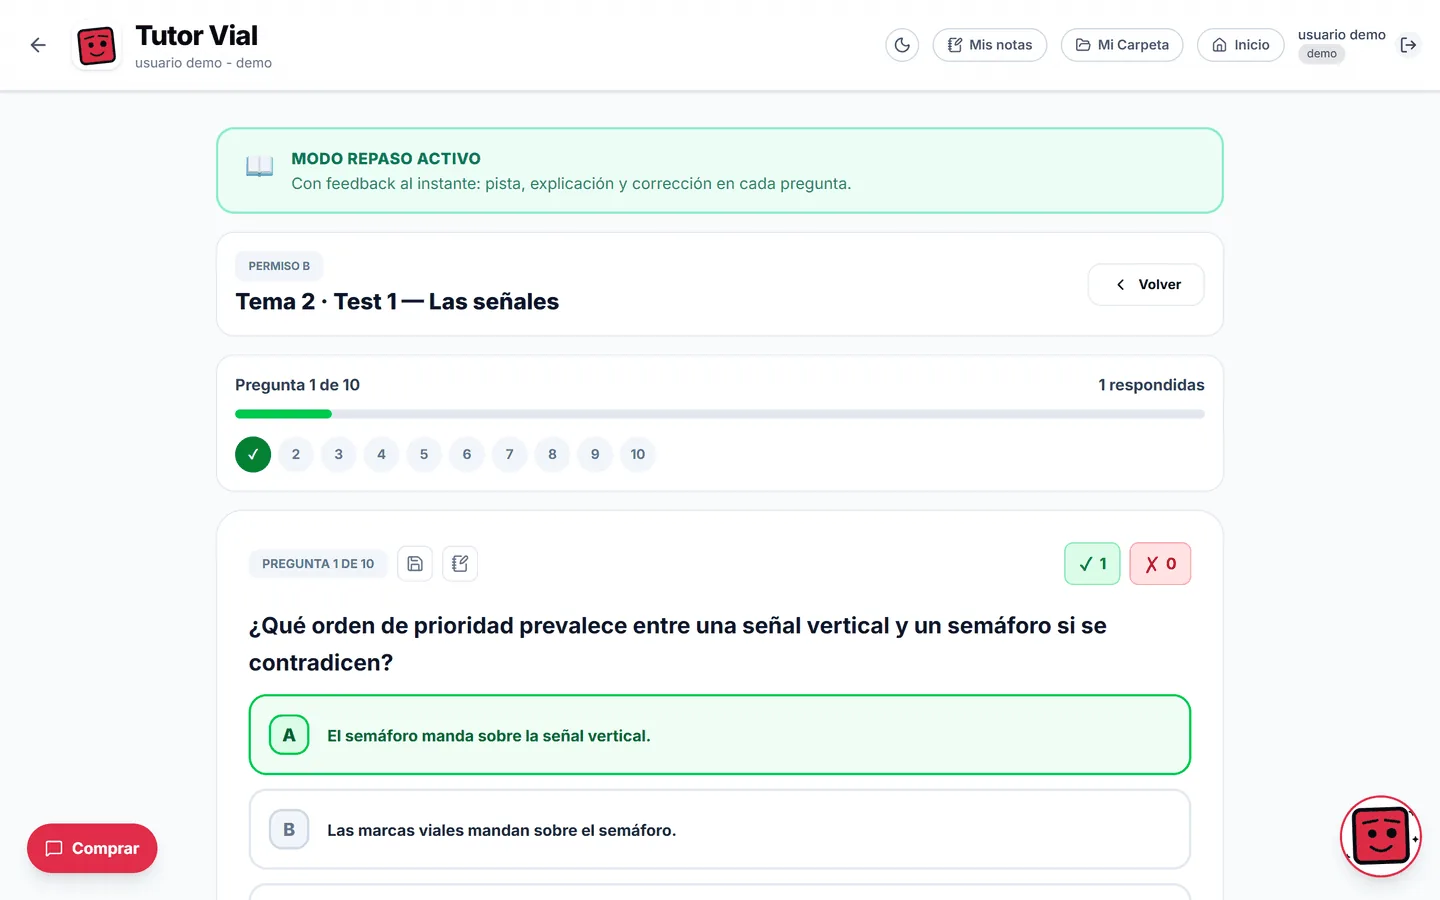The height and width of the screenshot is (900, 1440).
Task: Jump to question 3
Action: tap(339, 454)
